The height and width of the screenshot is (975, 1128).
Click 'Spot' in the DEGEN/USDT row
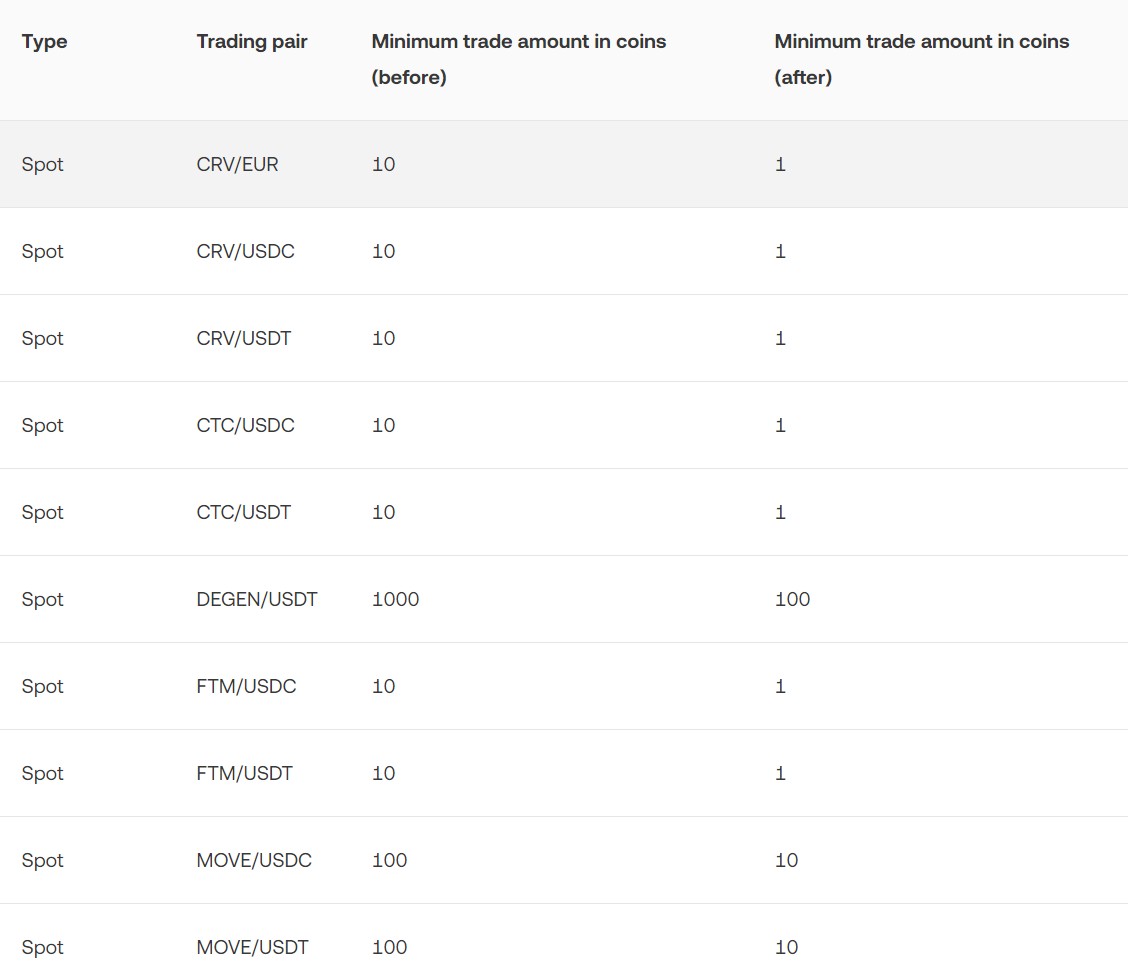[42, 600]
